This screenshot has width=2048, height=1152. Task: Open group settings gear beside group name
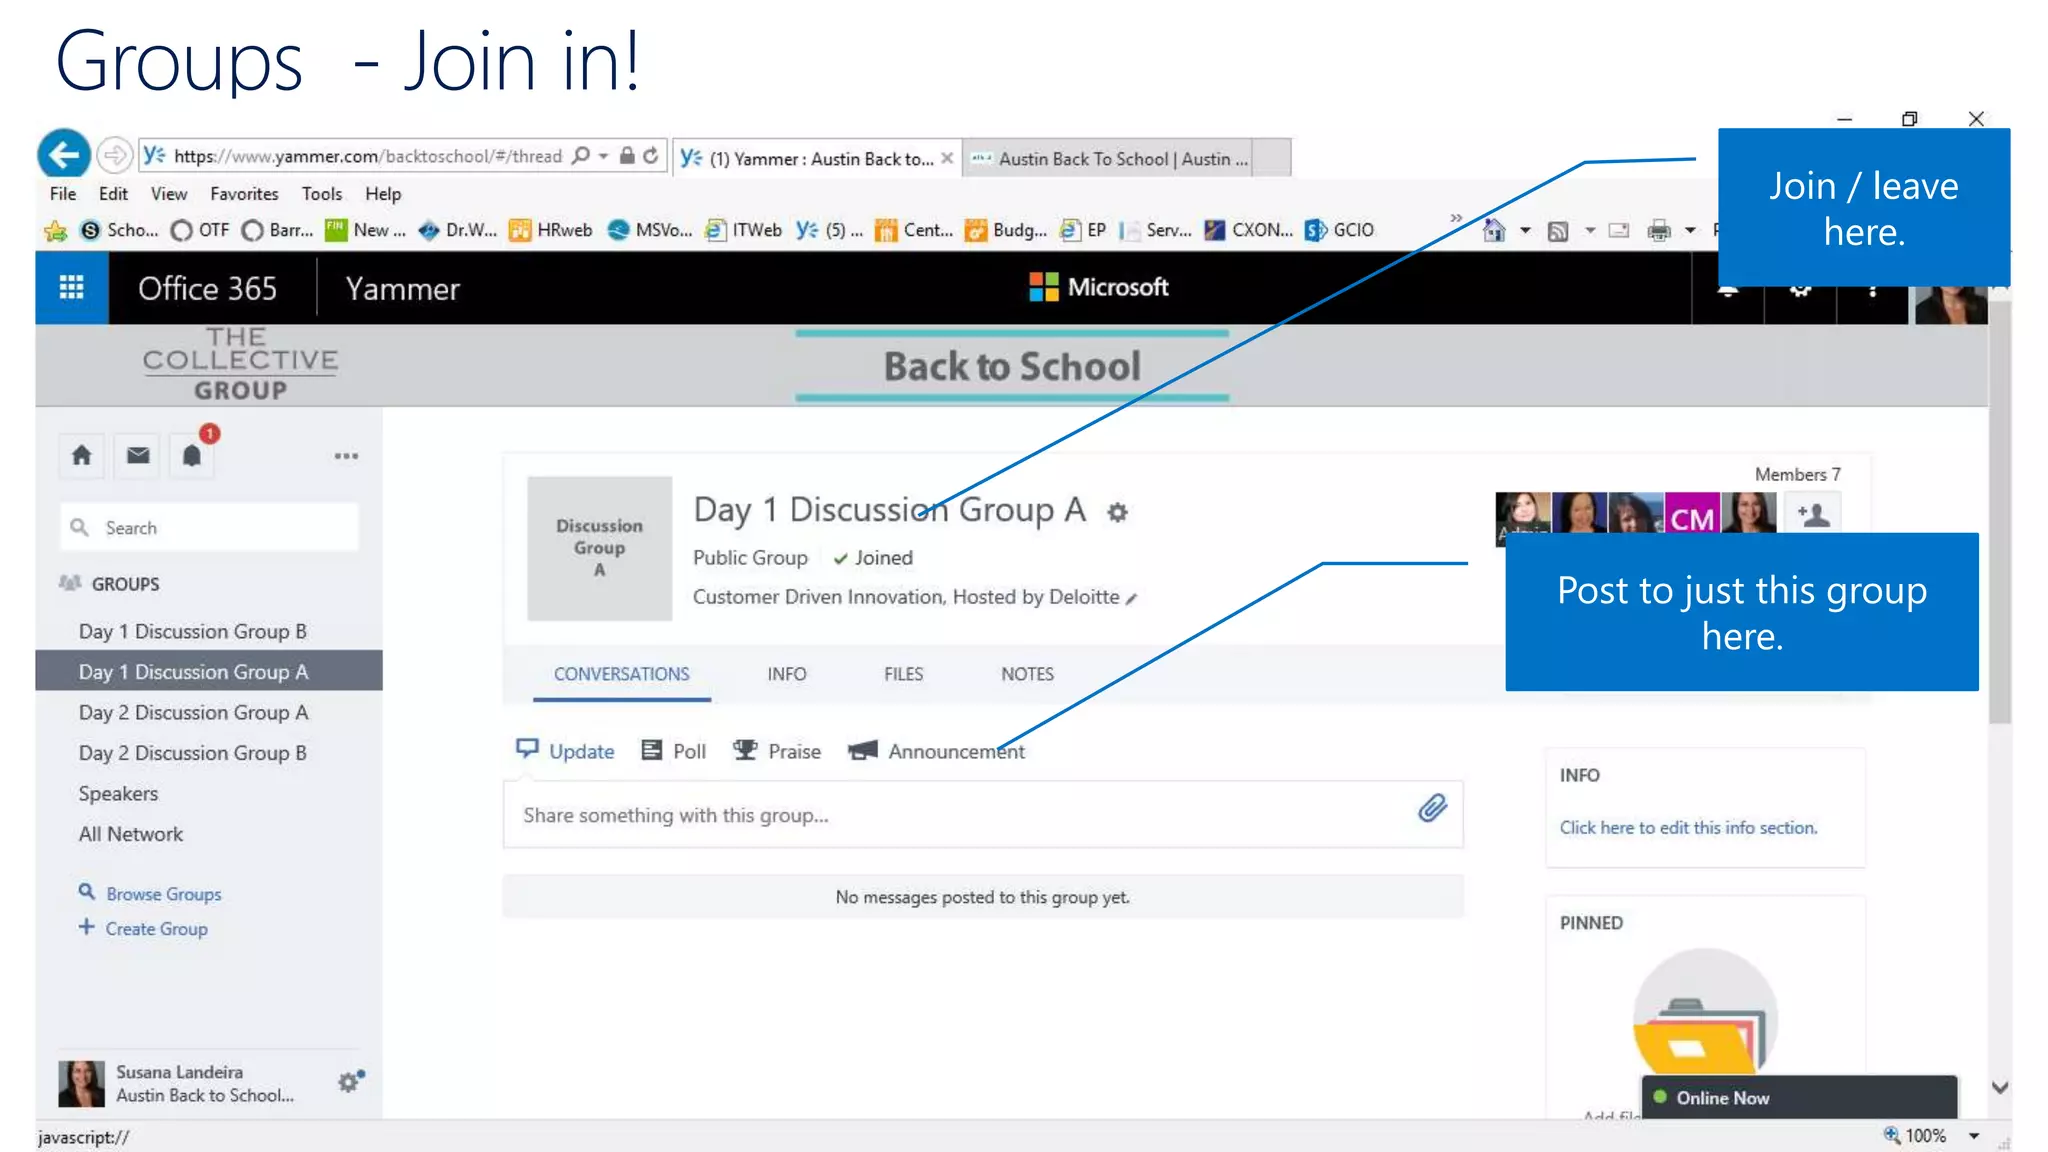point(1117,513)
